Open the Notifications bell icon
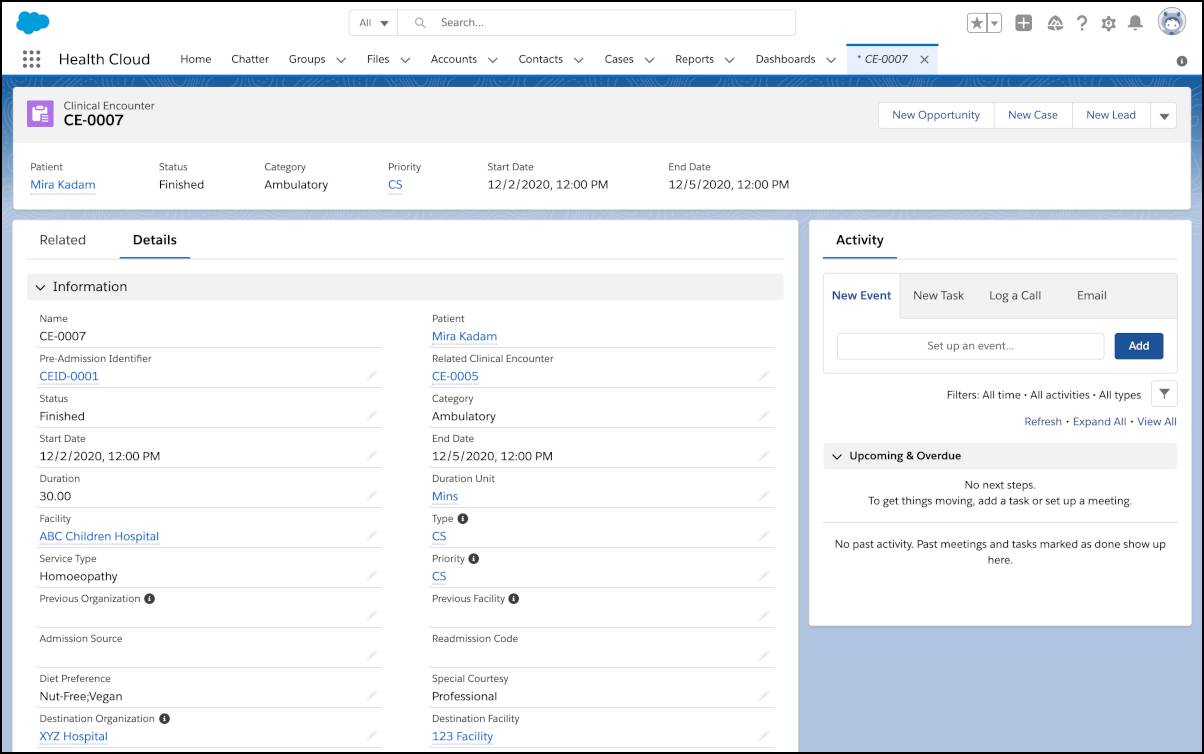1204x754 pixels. click(1135, 23)
